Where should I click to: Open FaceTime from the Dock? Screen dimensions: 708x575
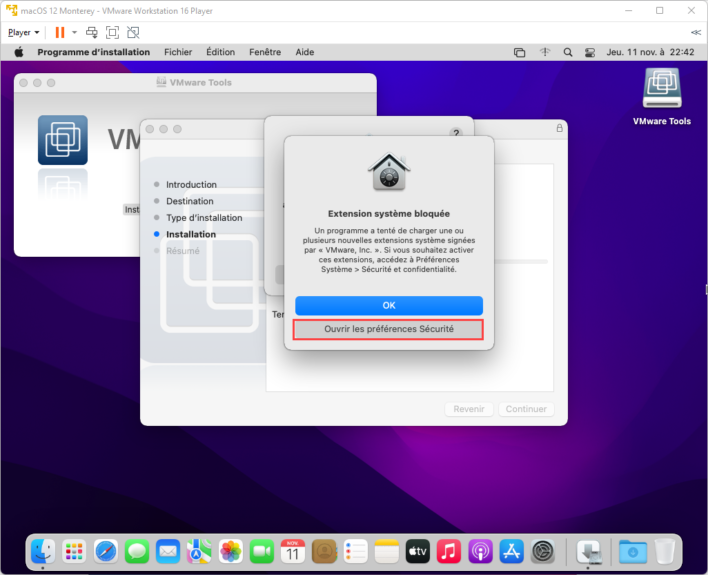coord(262,552)
